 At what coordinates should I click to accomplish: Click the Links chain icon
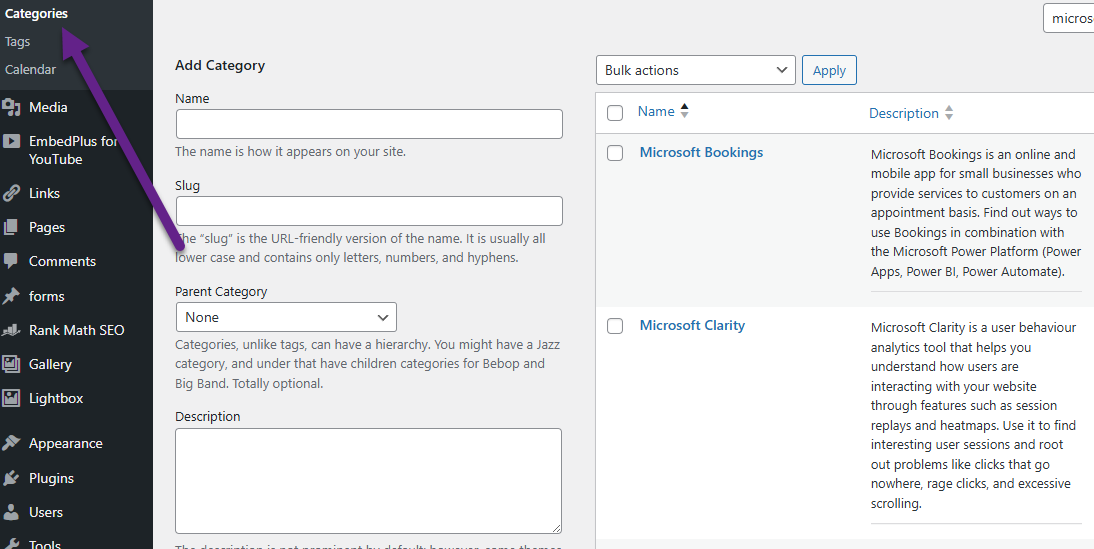(11, 193)
